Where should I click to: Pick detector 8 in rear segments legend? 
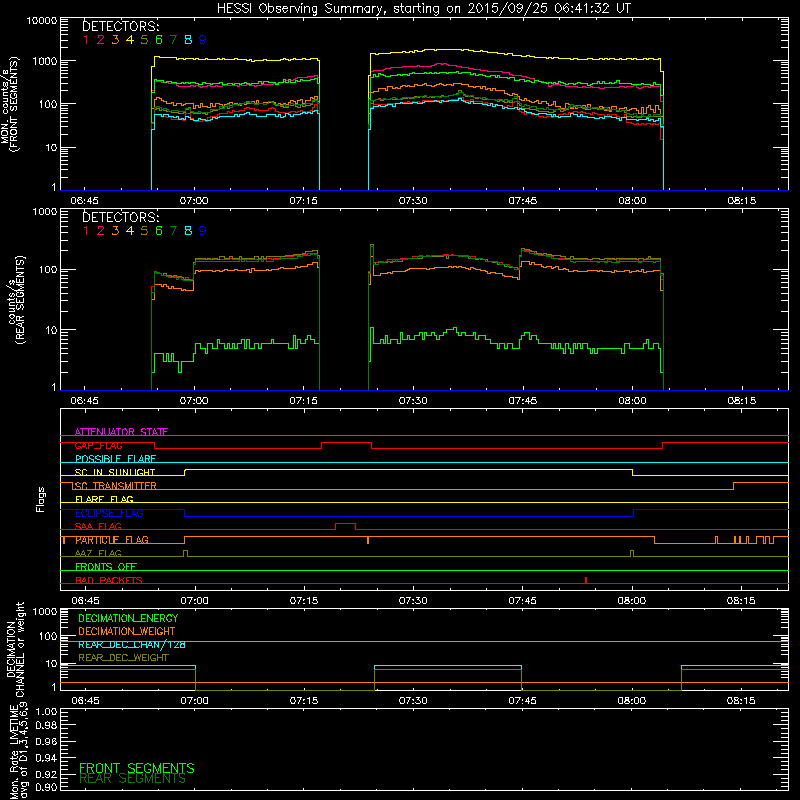tap(188, 231)
